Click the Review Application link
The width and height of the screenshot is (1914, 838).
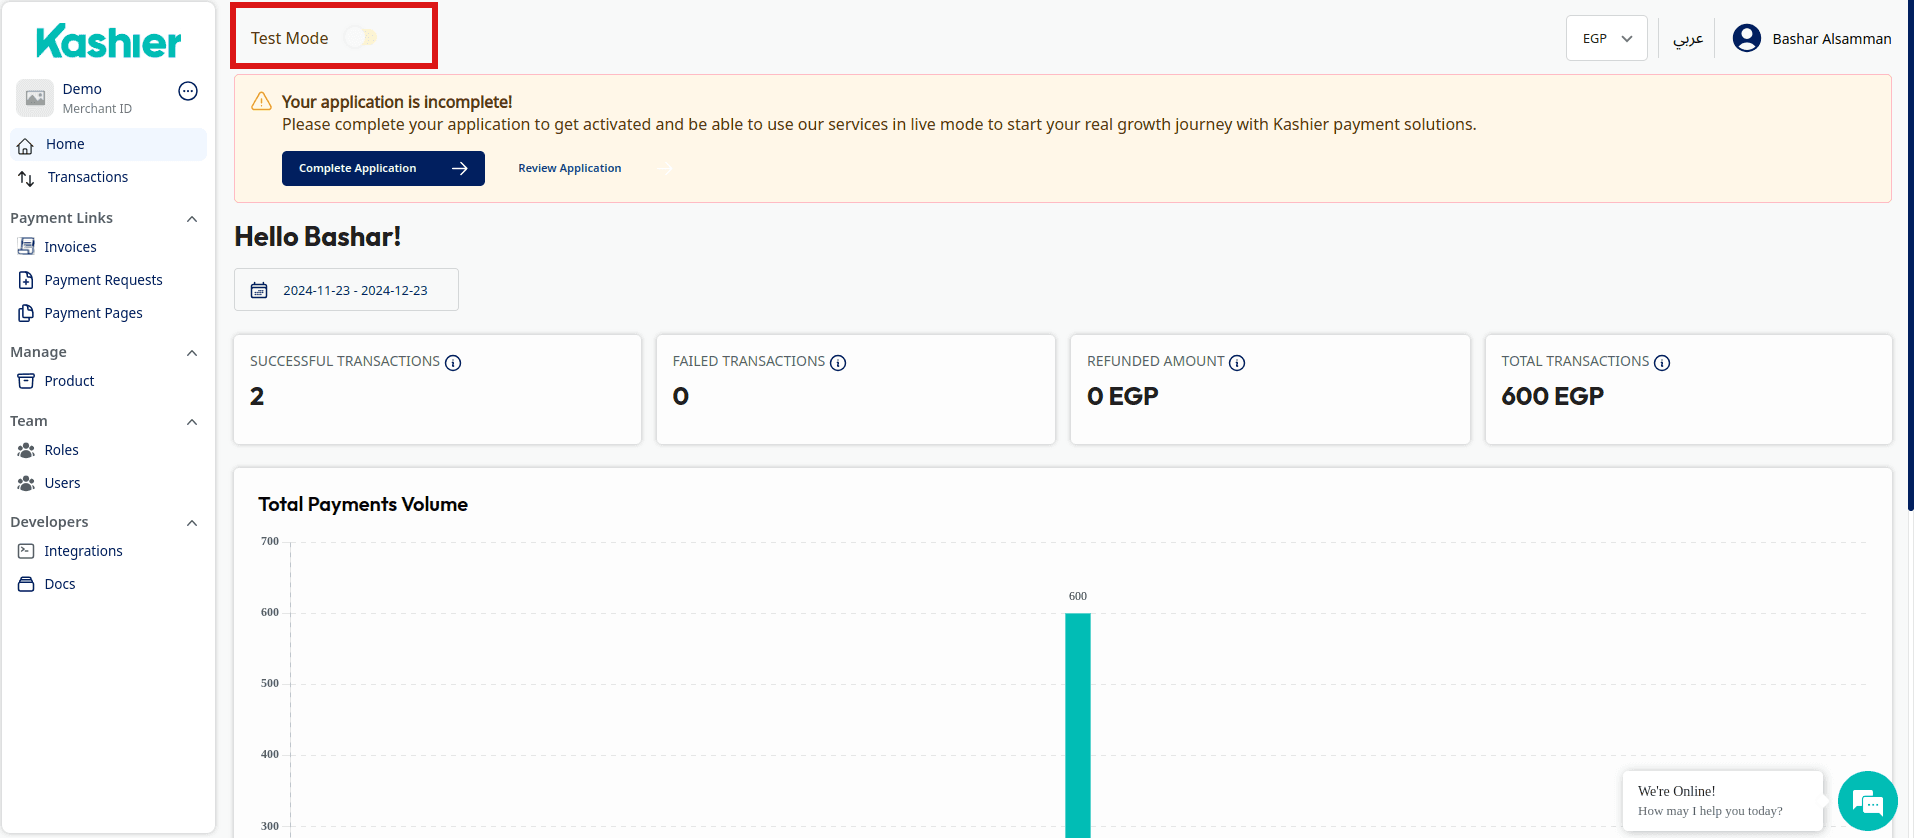click(x=570, y=168)
